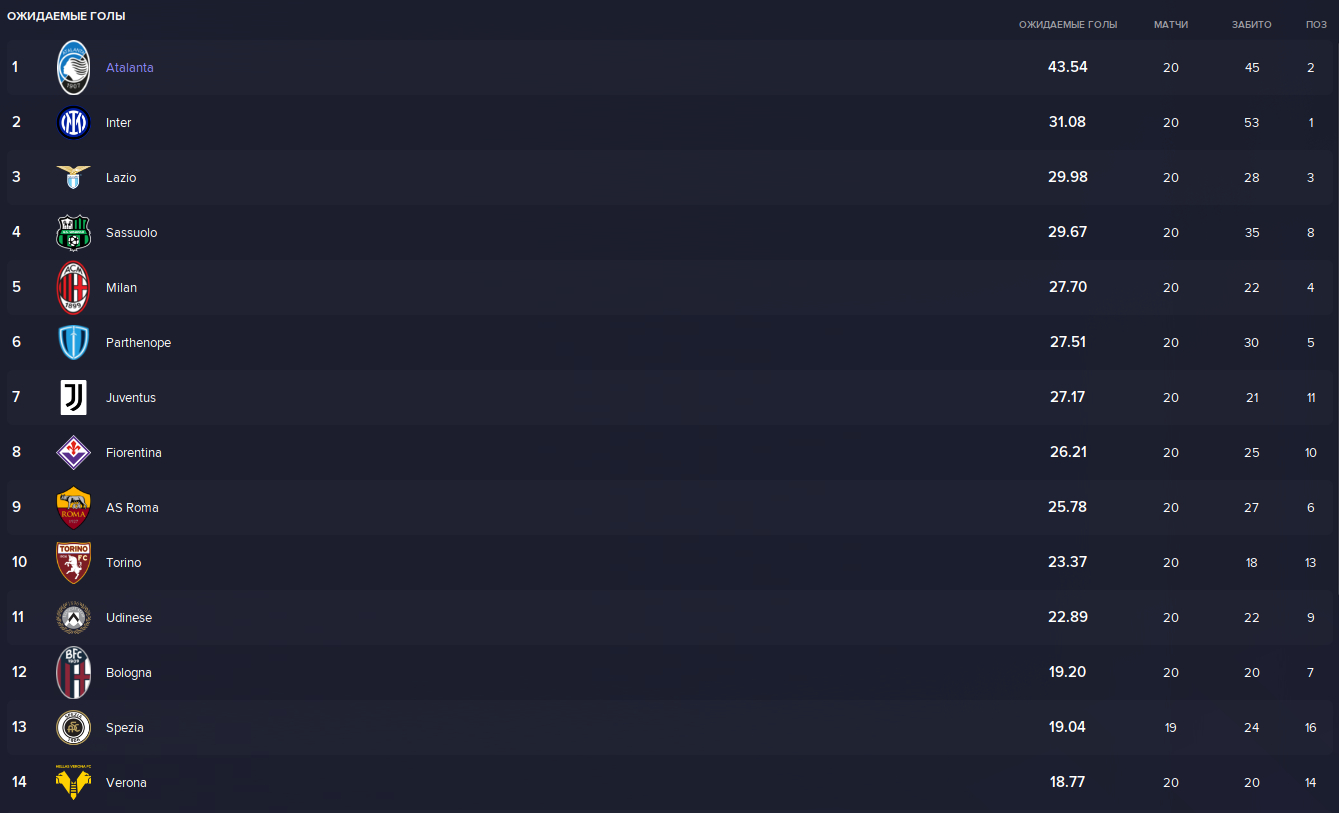Click the Spezia club crest
Screen dimensions: 1339x813
[x=73, y=728]
